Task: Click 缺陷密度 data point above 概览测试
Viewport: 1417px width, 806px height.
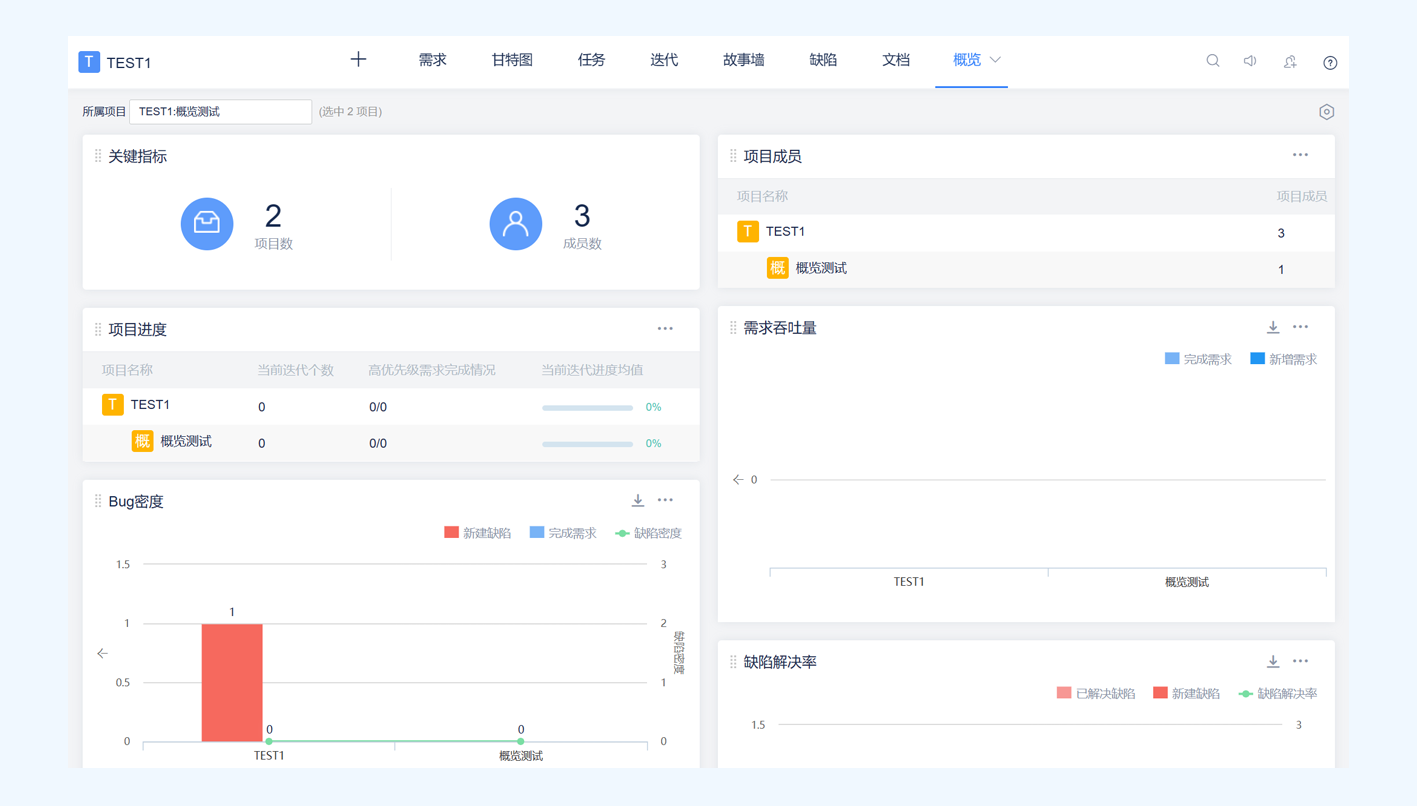Action: pyautogui.click(x=521, y=741)
